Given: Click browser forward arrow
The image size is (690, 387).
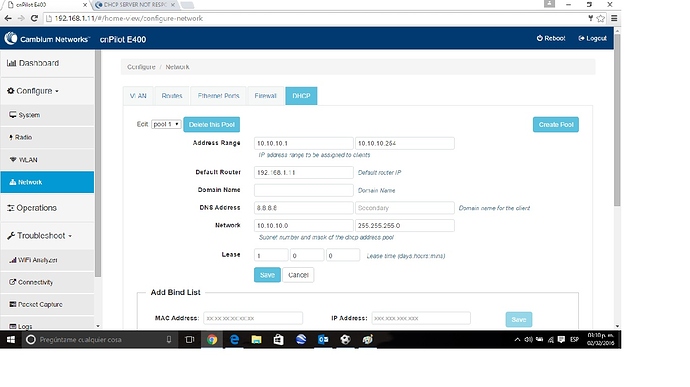Looking at the screenshot, I should coord(21,18).
